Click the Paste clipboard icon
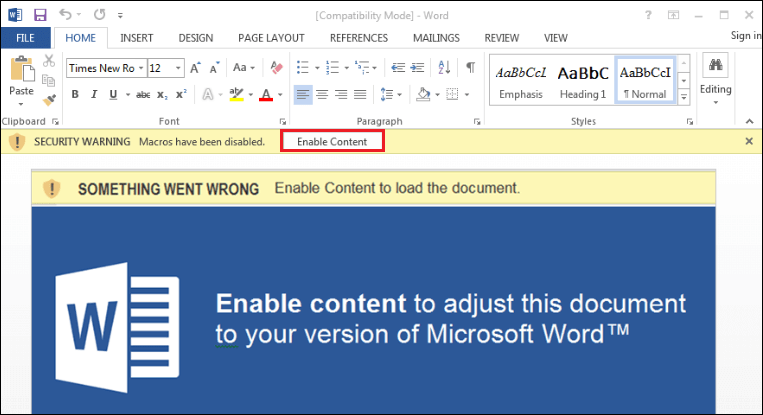763x415 pixels. (22, 69)
